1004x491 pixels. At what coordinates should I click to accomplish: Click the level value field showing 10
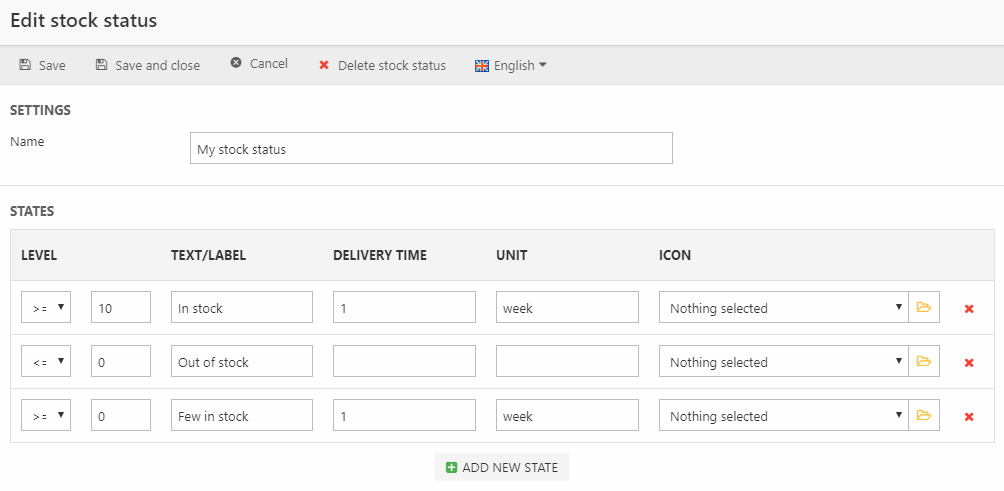pos(121,308)
